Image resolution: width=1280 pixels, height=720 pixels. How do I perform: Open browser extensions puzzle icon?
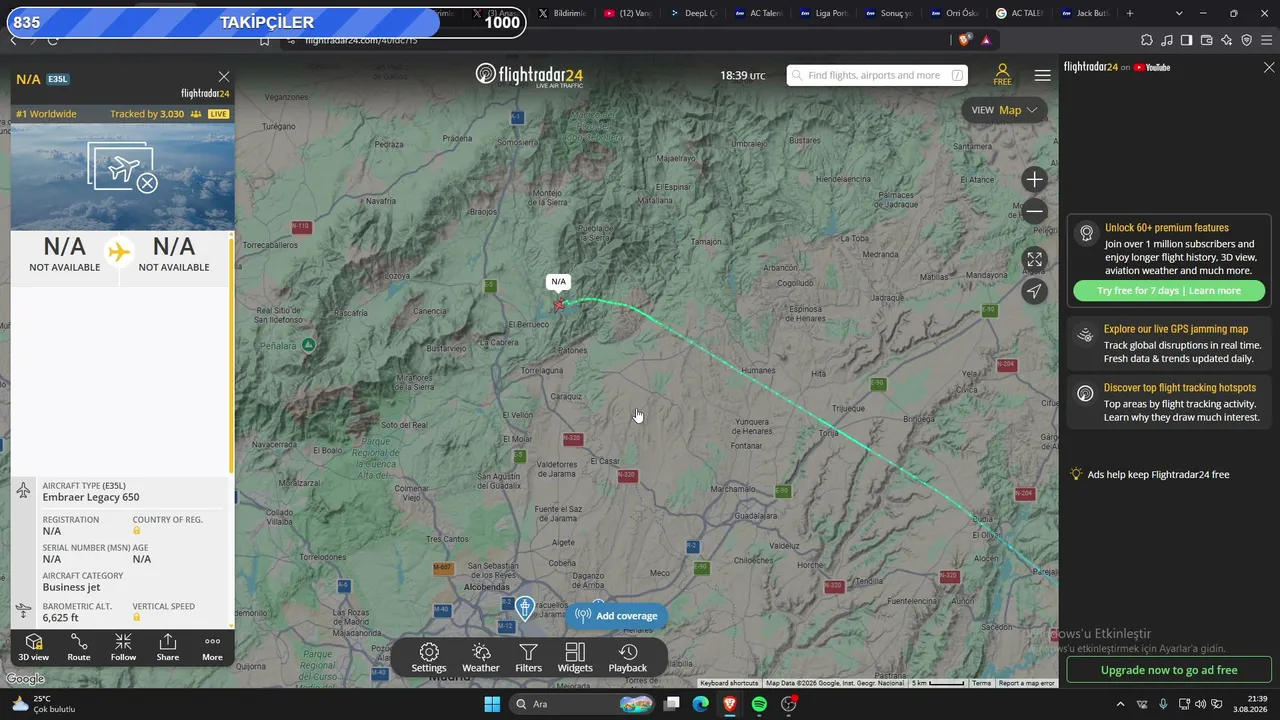click(x=1147, y=40)
